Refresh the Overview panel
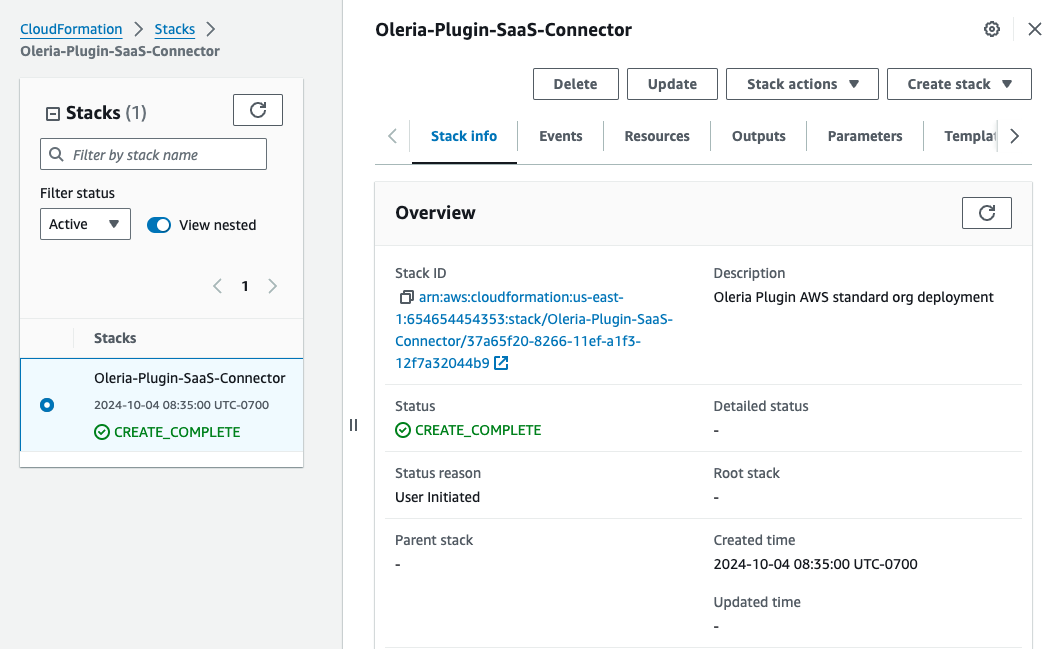 click(x=986, y=213)
